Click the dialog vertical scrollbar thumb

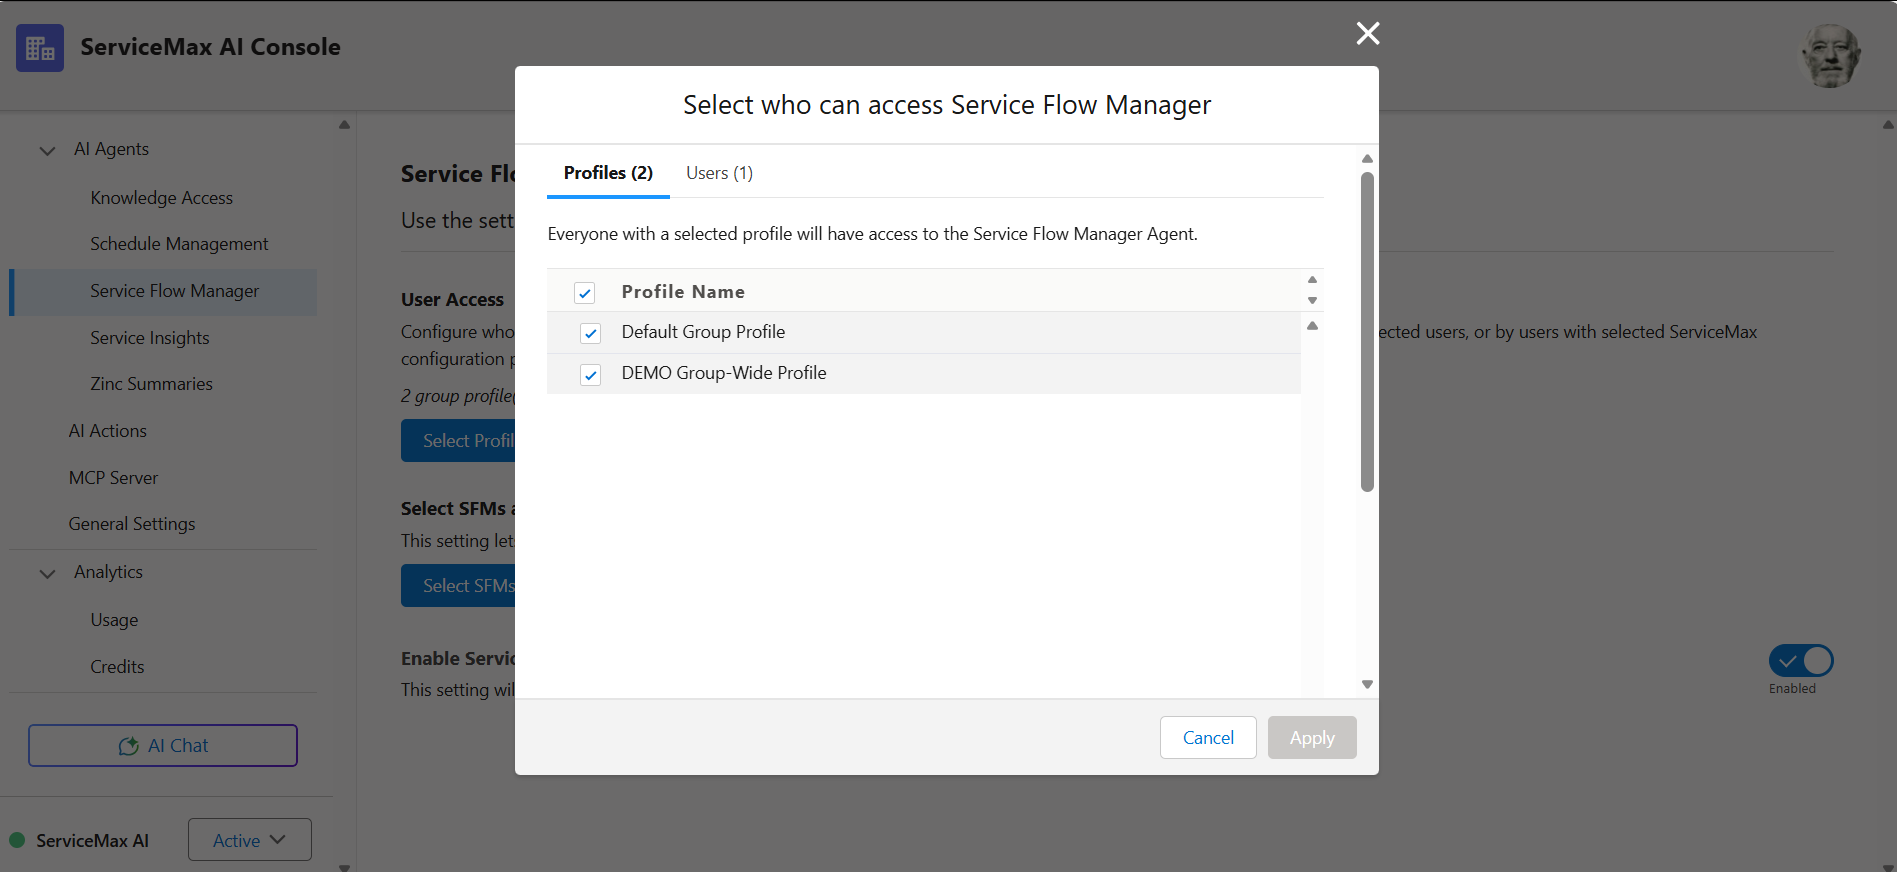click(1367, 332)
